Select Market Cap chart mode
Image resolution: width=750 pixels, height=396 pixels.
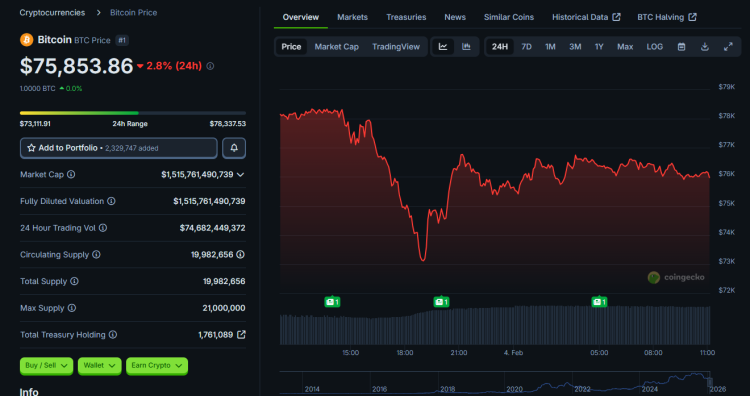(337, 46)
